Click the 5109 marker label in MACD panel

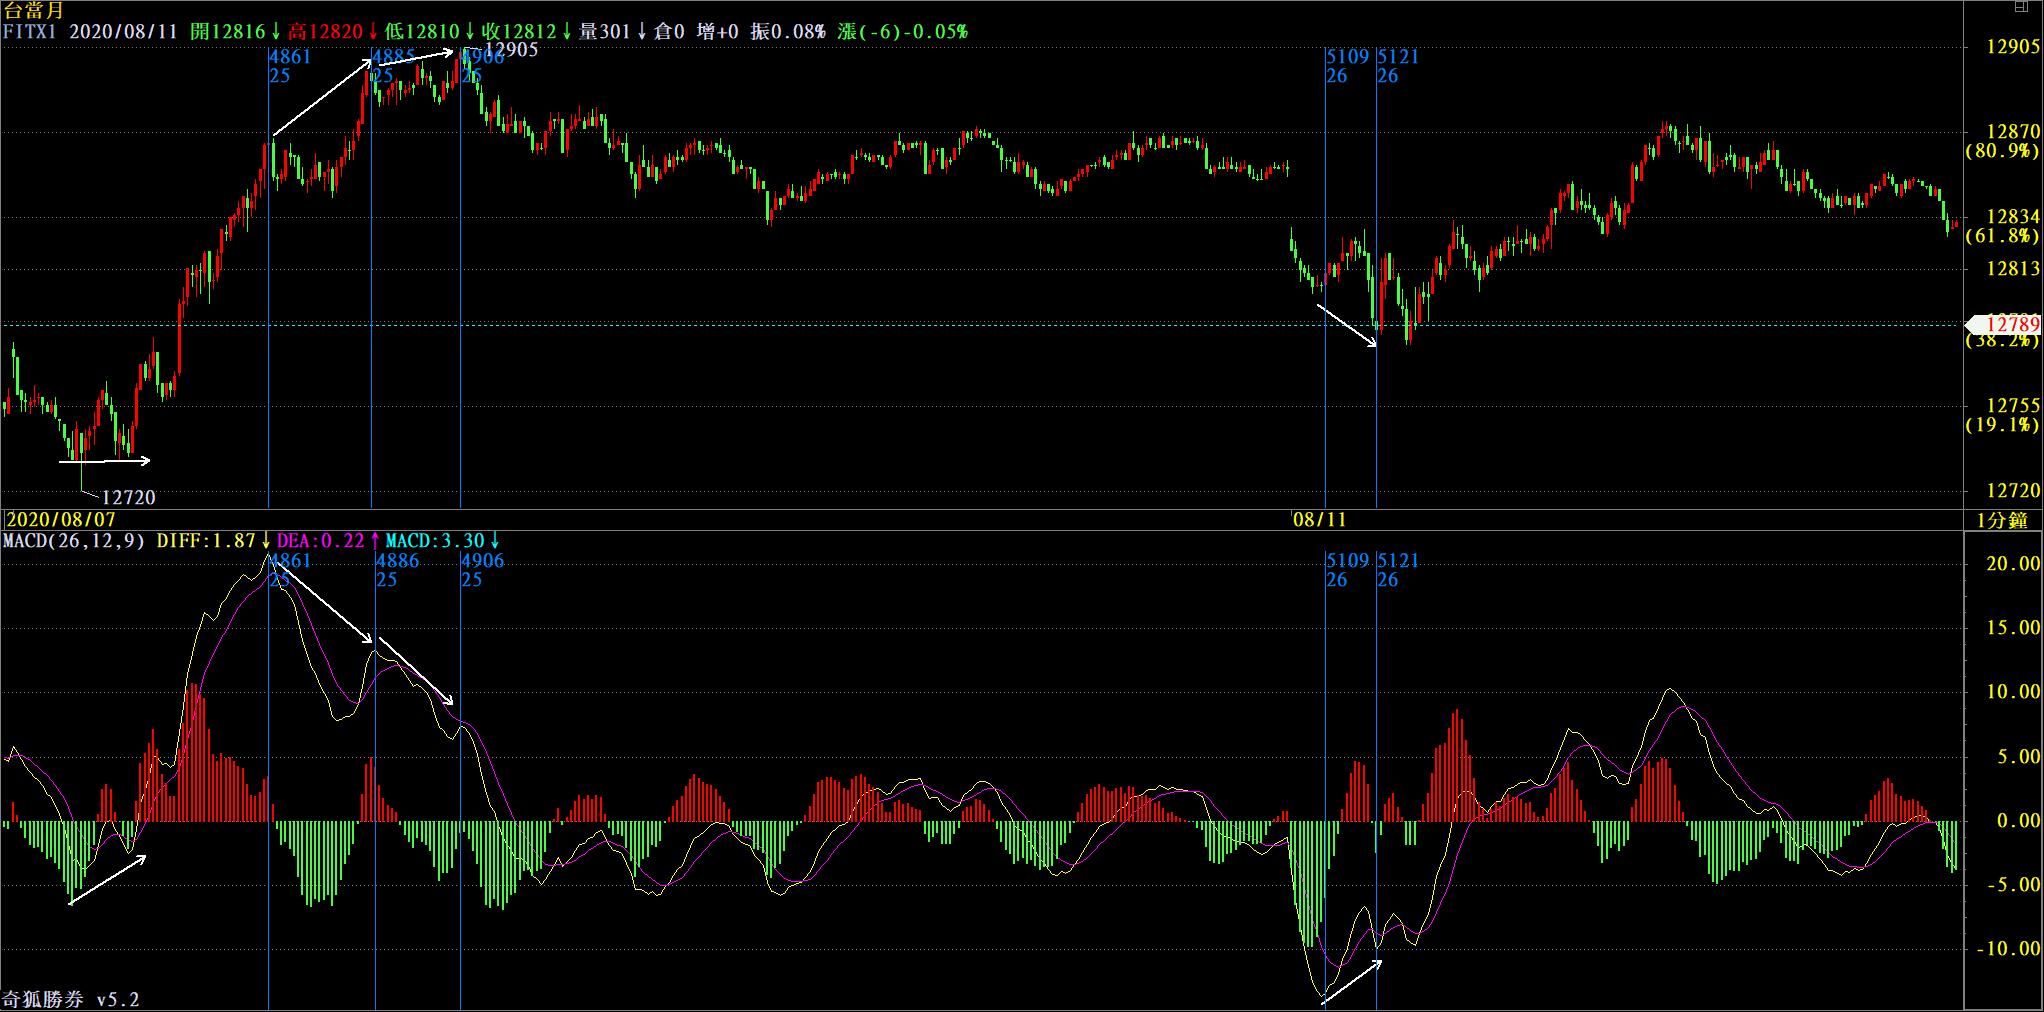coord(1348,561)
